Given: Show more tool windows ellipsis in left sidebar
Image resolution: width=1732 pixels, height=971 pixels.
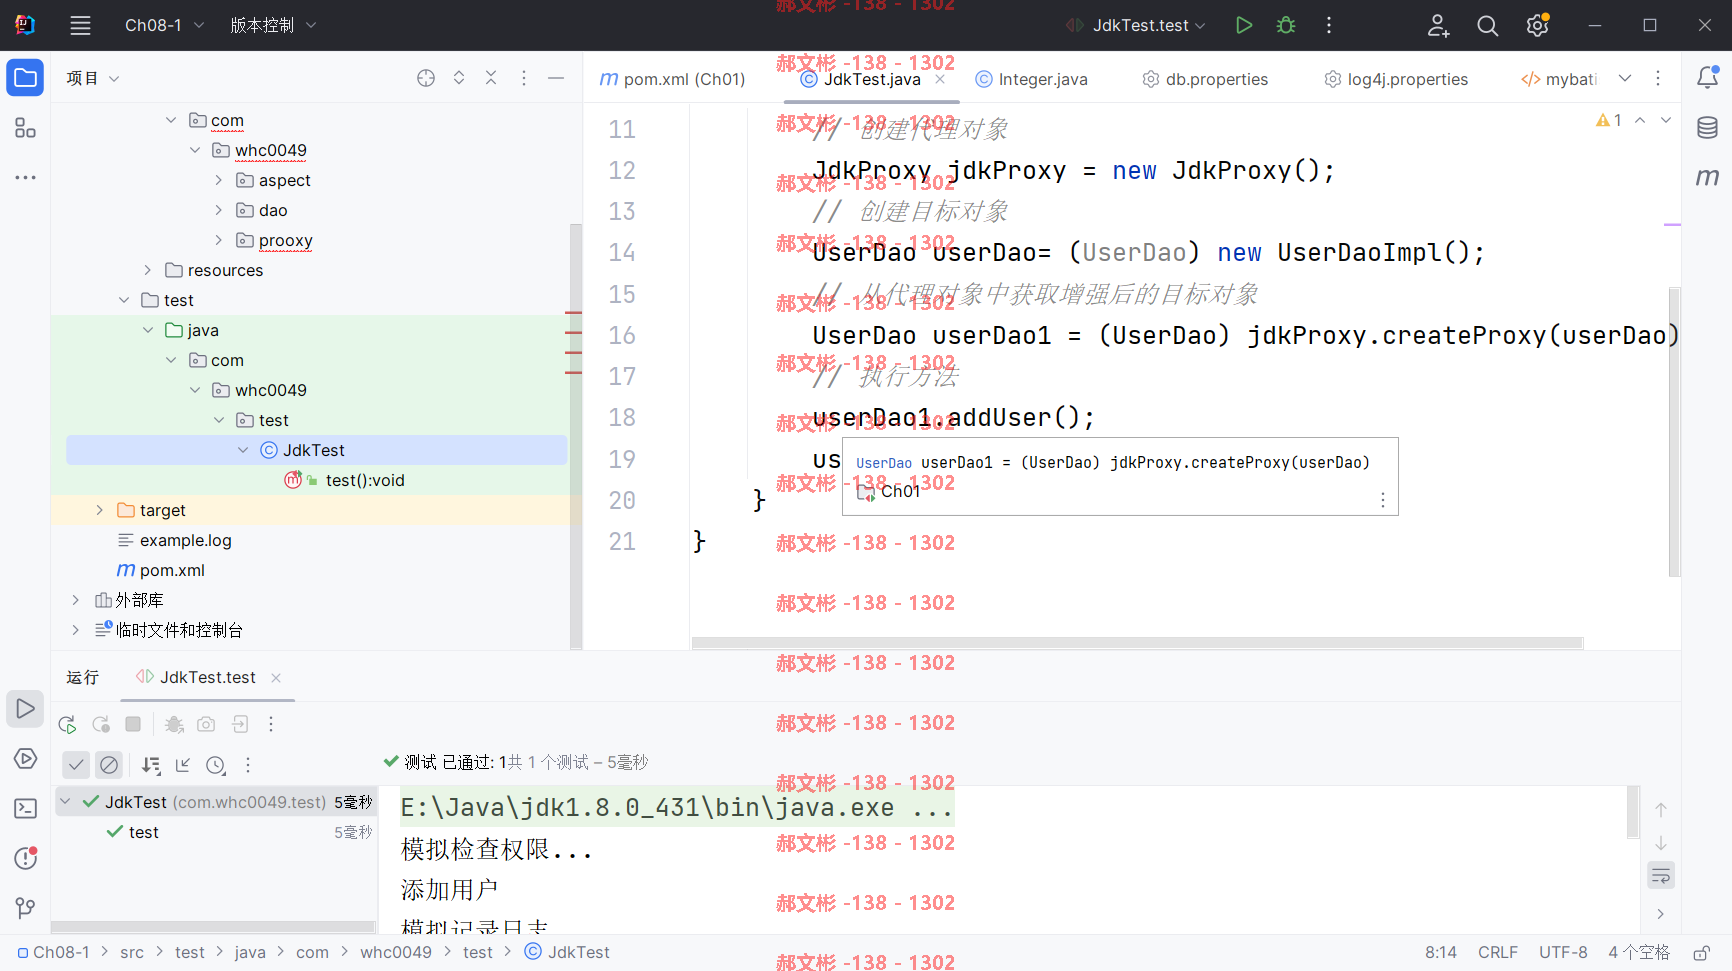Looking at the screenshot, I should (x=25, y=177).
